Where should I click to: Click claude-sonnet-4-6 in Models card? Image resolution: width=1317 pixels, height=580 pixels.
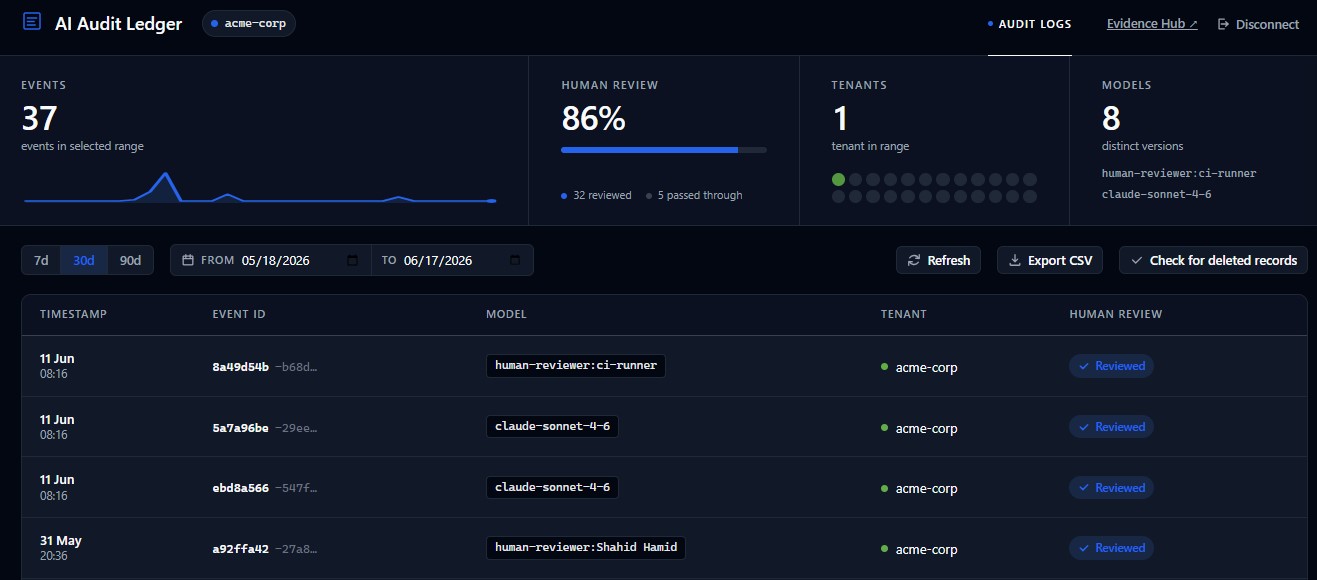1157,194
